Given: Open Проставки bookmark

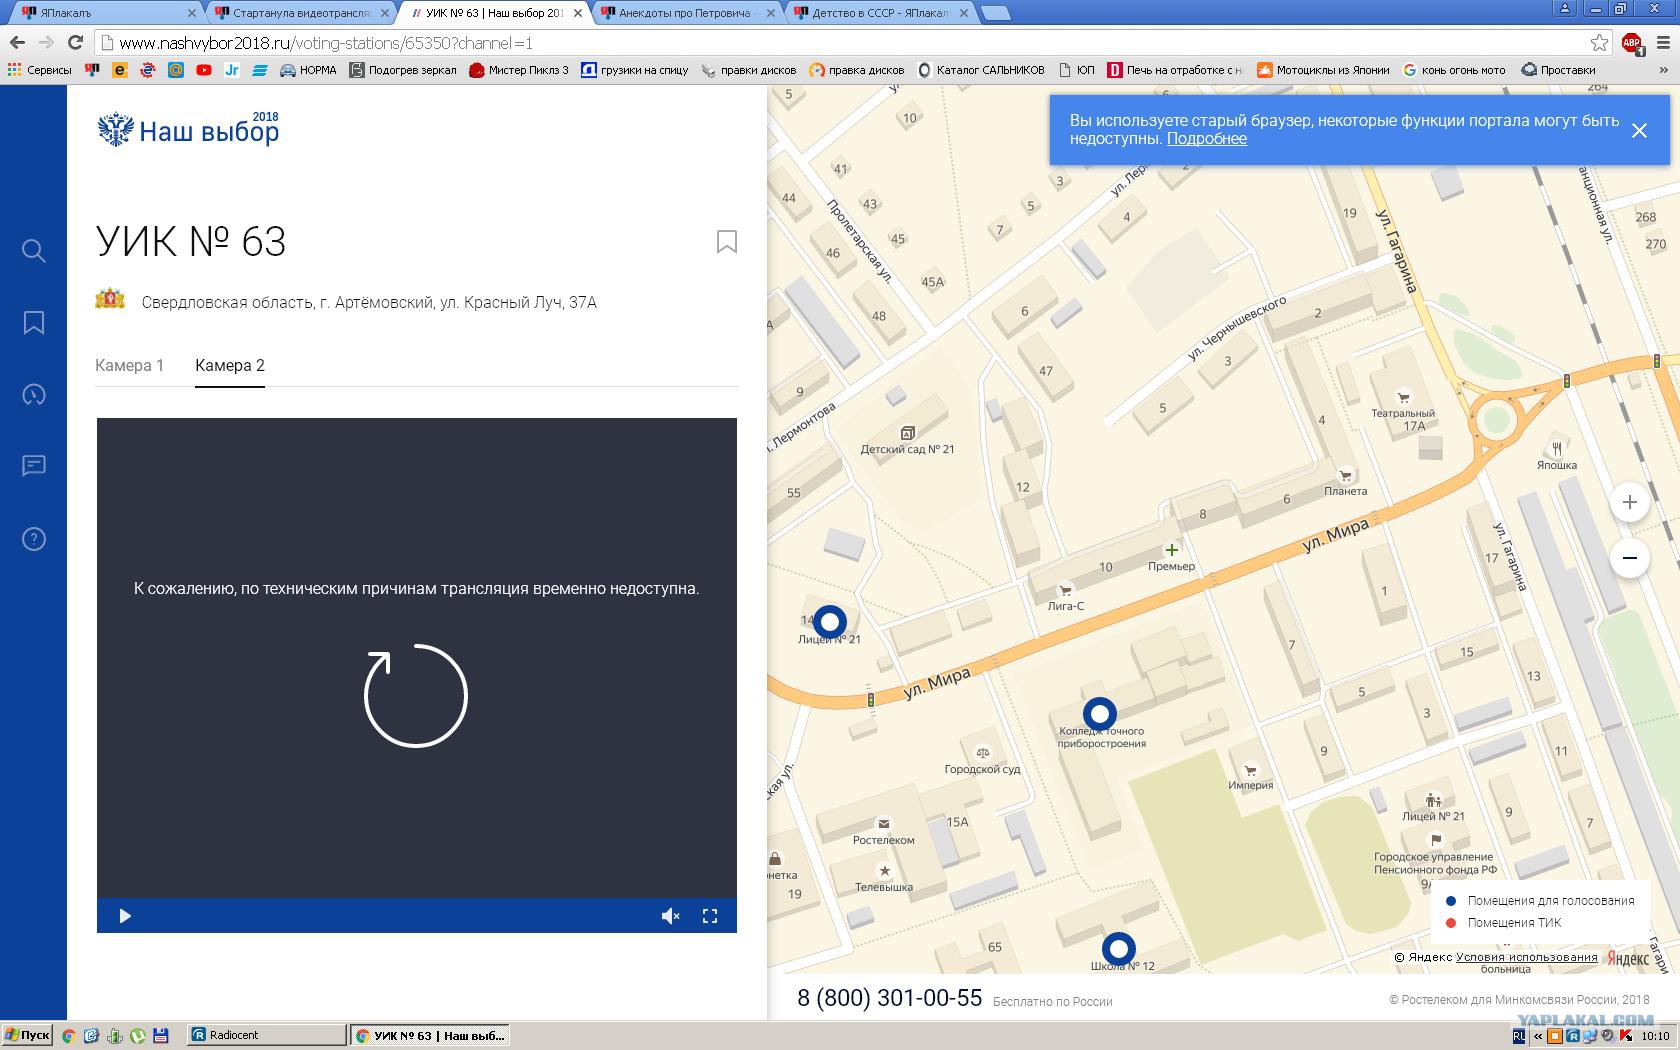Looking at the screenshot, I should pos(1558,70).
